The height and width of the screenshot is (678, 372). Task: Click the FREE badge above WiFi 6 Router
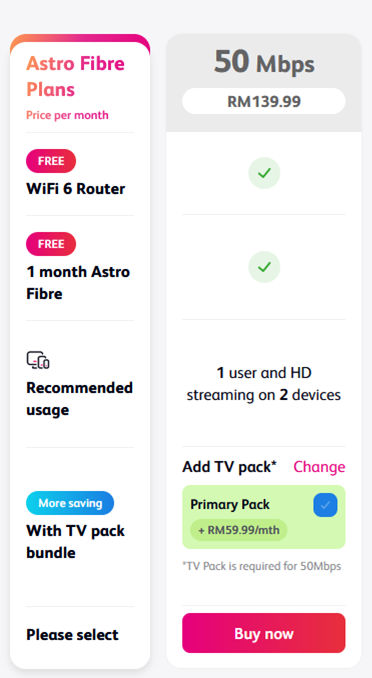point(51,161)
